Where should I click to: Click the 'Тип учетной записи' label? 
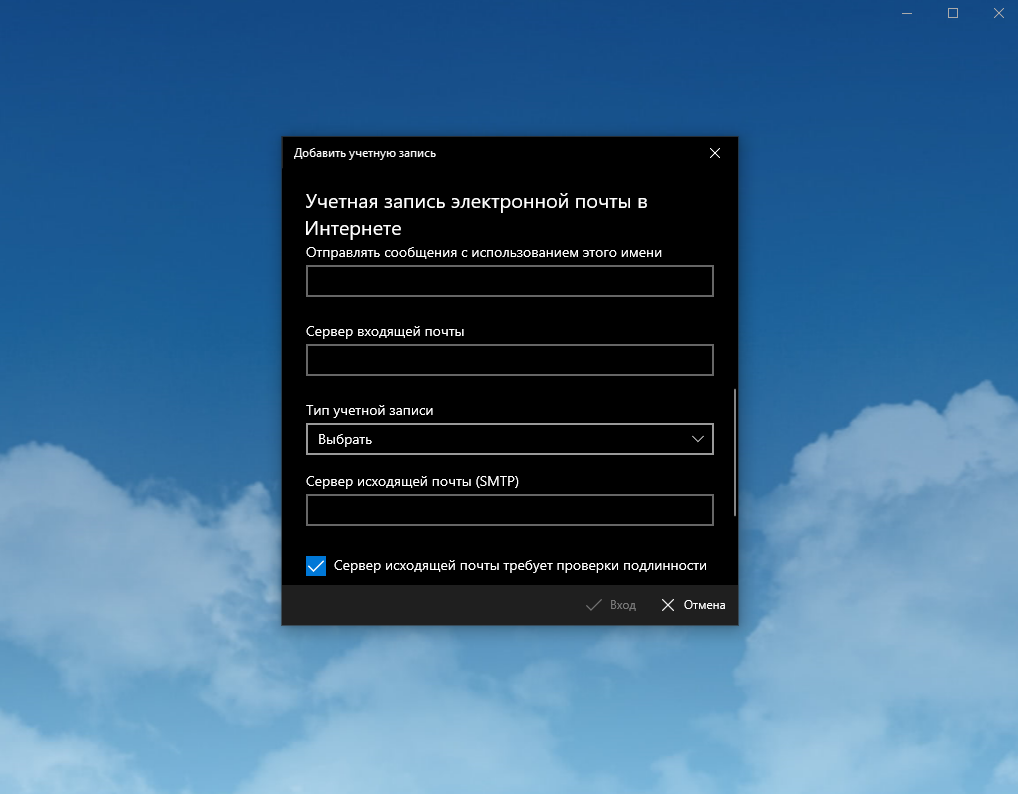click(369, 410)
